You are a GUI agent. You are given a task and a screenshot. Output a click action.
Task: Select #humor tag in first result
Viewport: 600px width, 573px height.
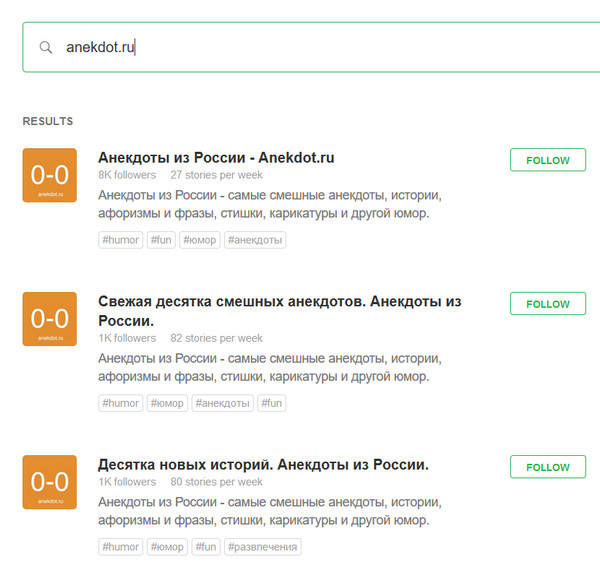tap(121, 240)
